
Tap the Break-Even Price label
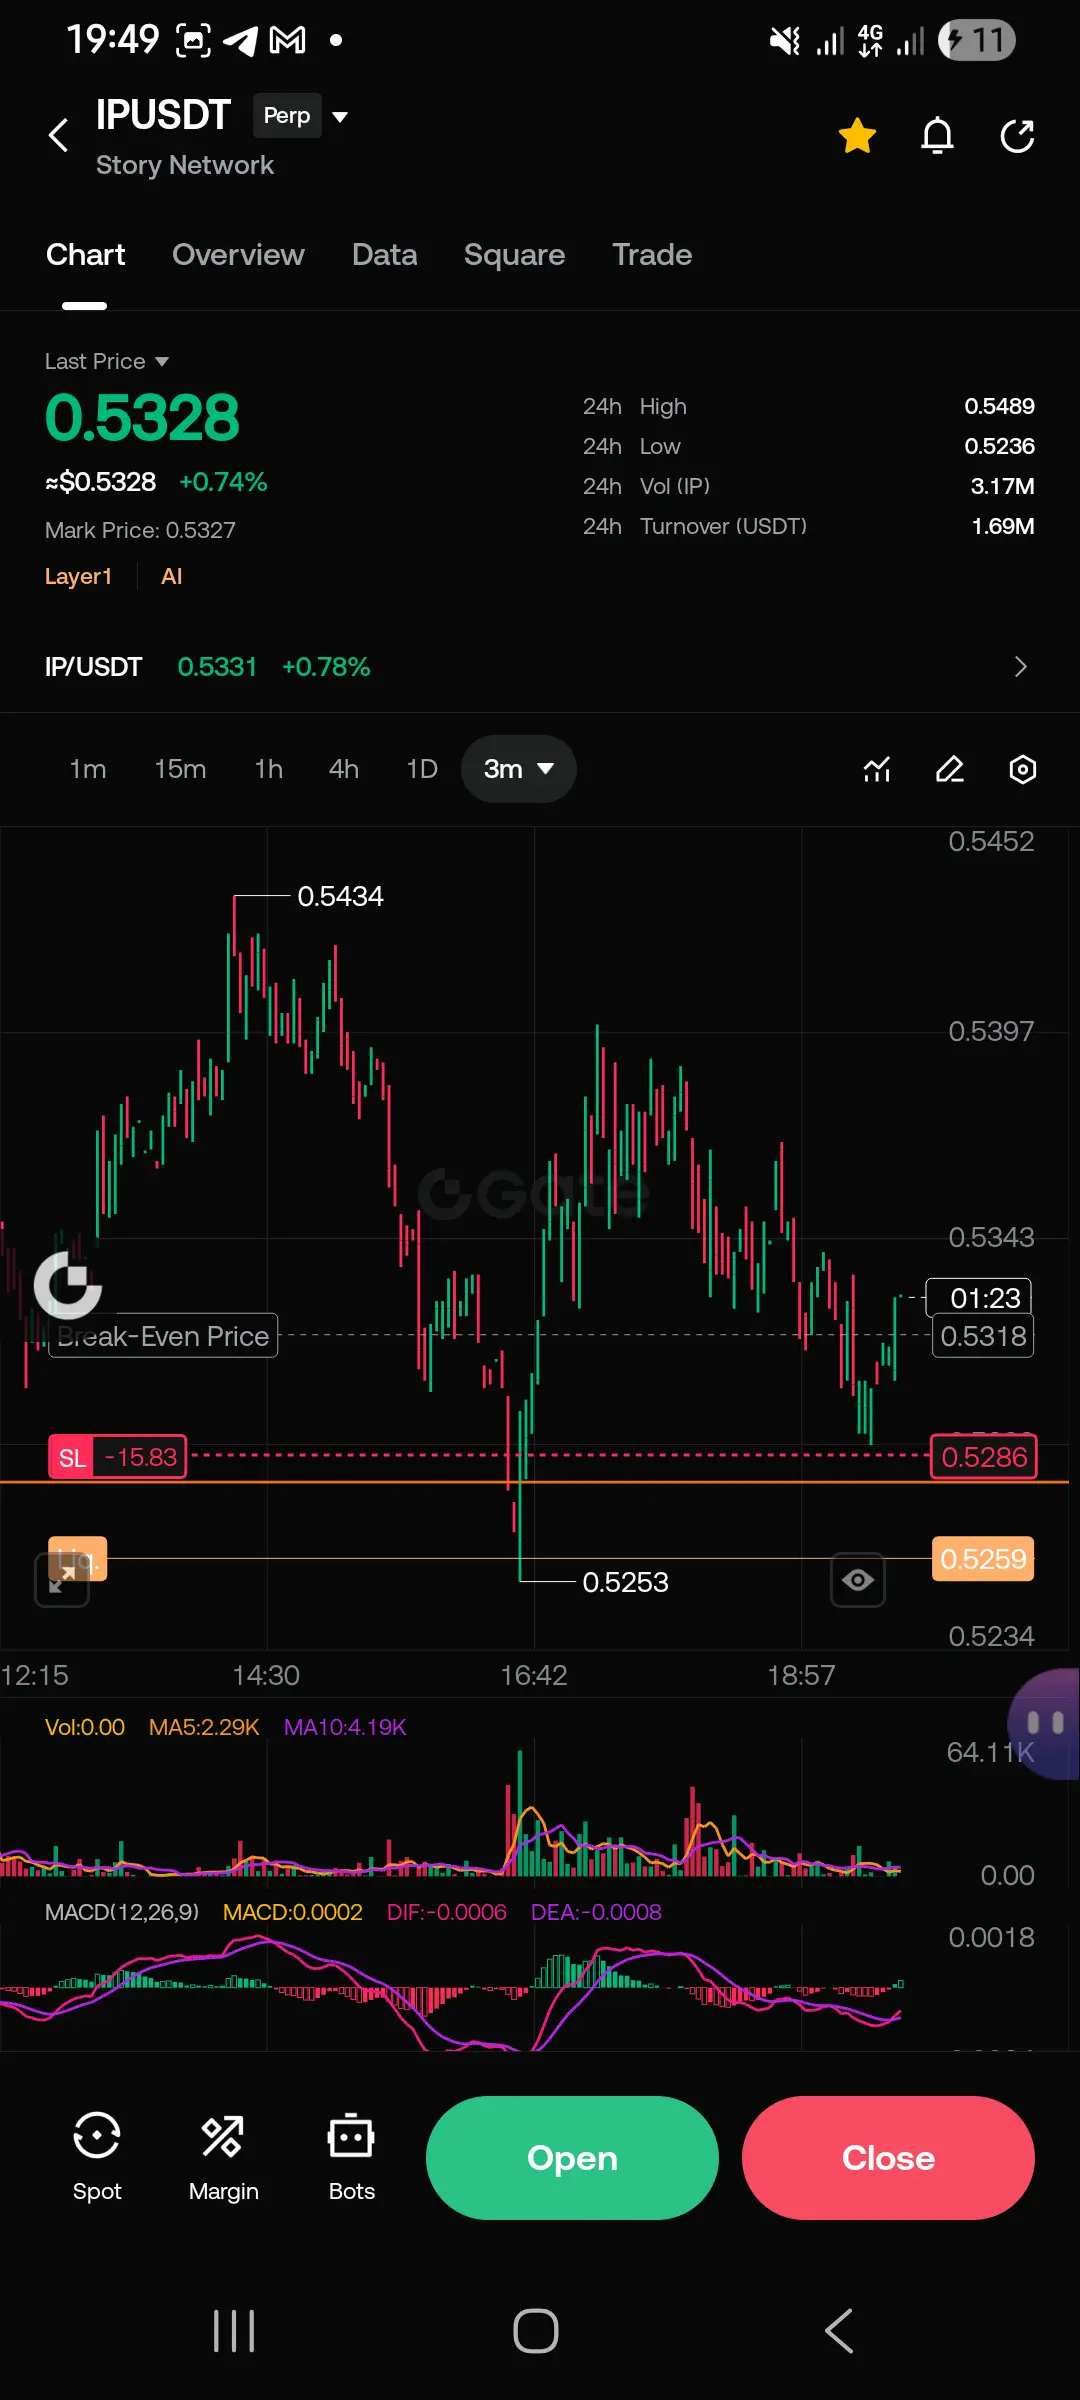[x=163, y=1336]
